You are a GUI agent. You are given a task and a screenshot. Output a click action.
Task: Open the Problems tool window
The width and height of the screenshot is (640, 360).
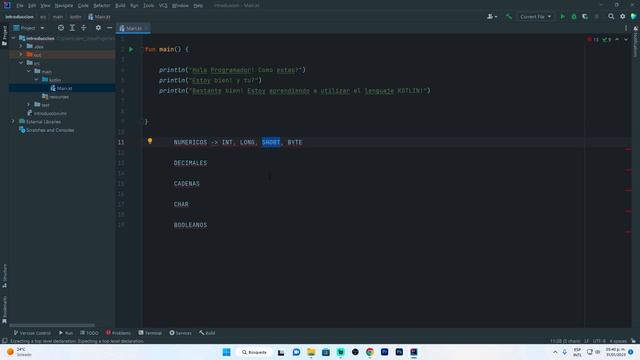pos(118,333)
